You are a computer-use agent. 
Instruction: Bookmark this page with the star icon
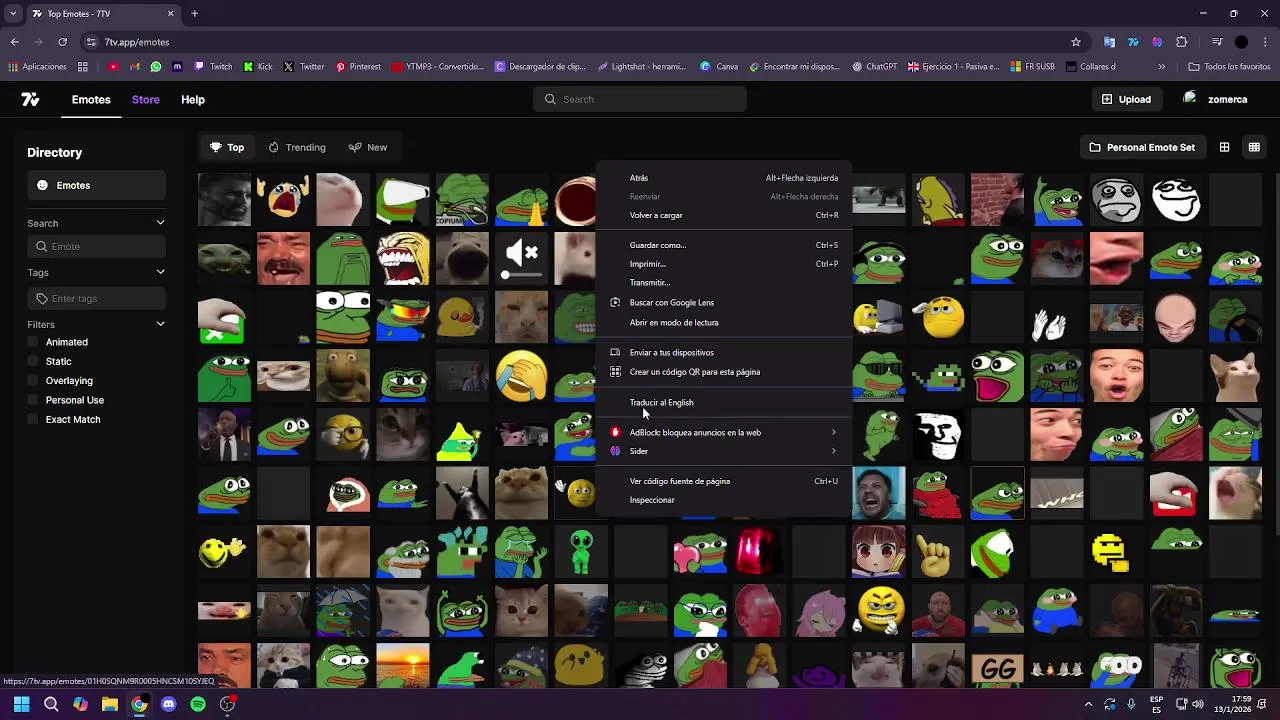pyautogui.click(x=1076, y=42)
